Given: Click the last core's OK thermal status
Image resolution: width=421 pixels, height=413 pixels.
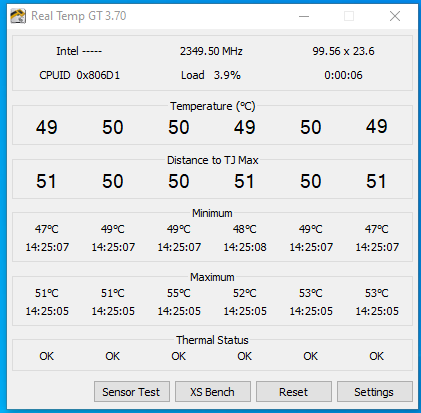Looking at the screenshot, I should pos(377,356).
